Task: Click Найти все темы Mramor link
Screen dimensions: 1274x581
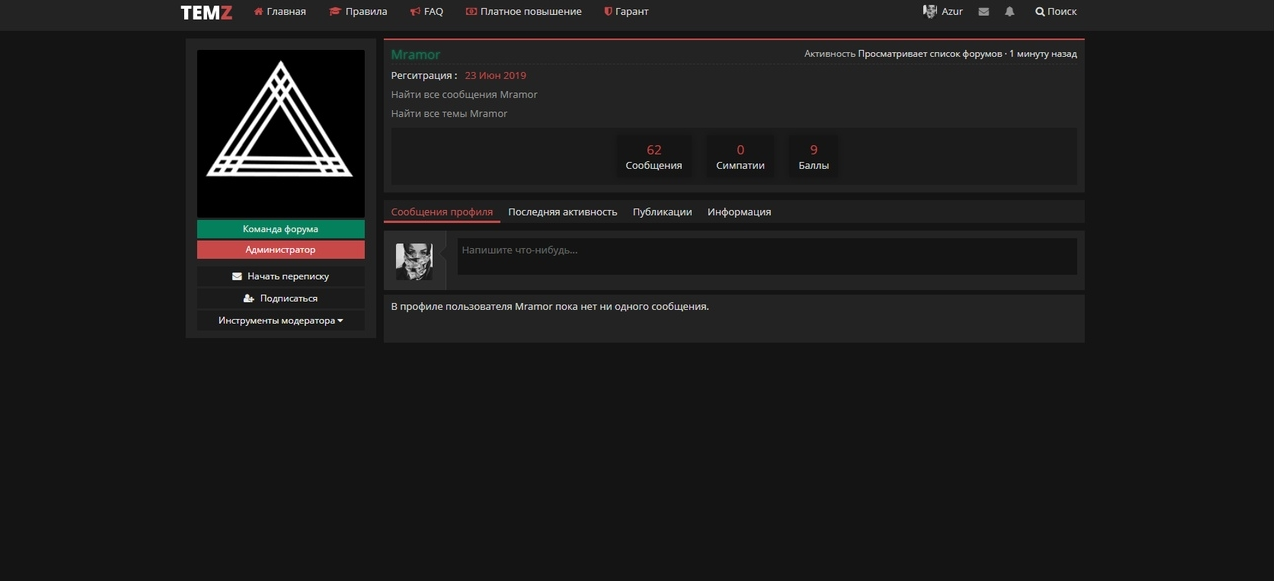Action: (449, 114)
